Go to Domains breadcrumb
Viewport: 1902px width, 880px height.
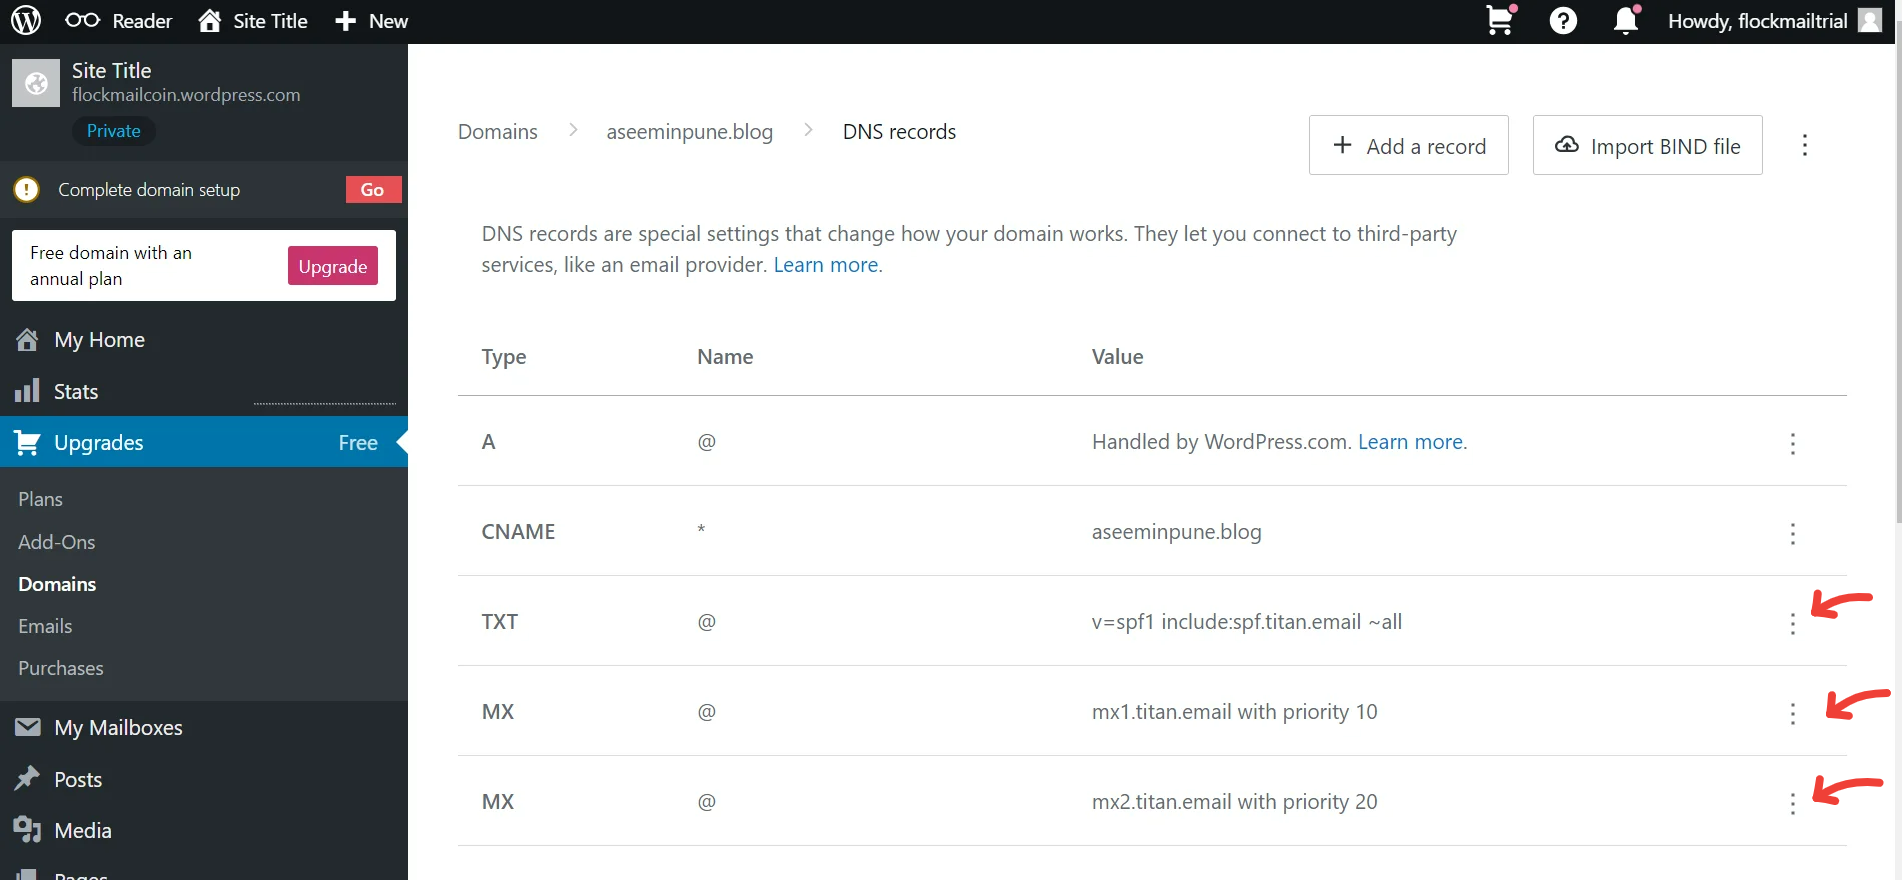pyautogui.click(x=498, y=132)
